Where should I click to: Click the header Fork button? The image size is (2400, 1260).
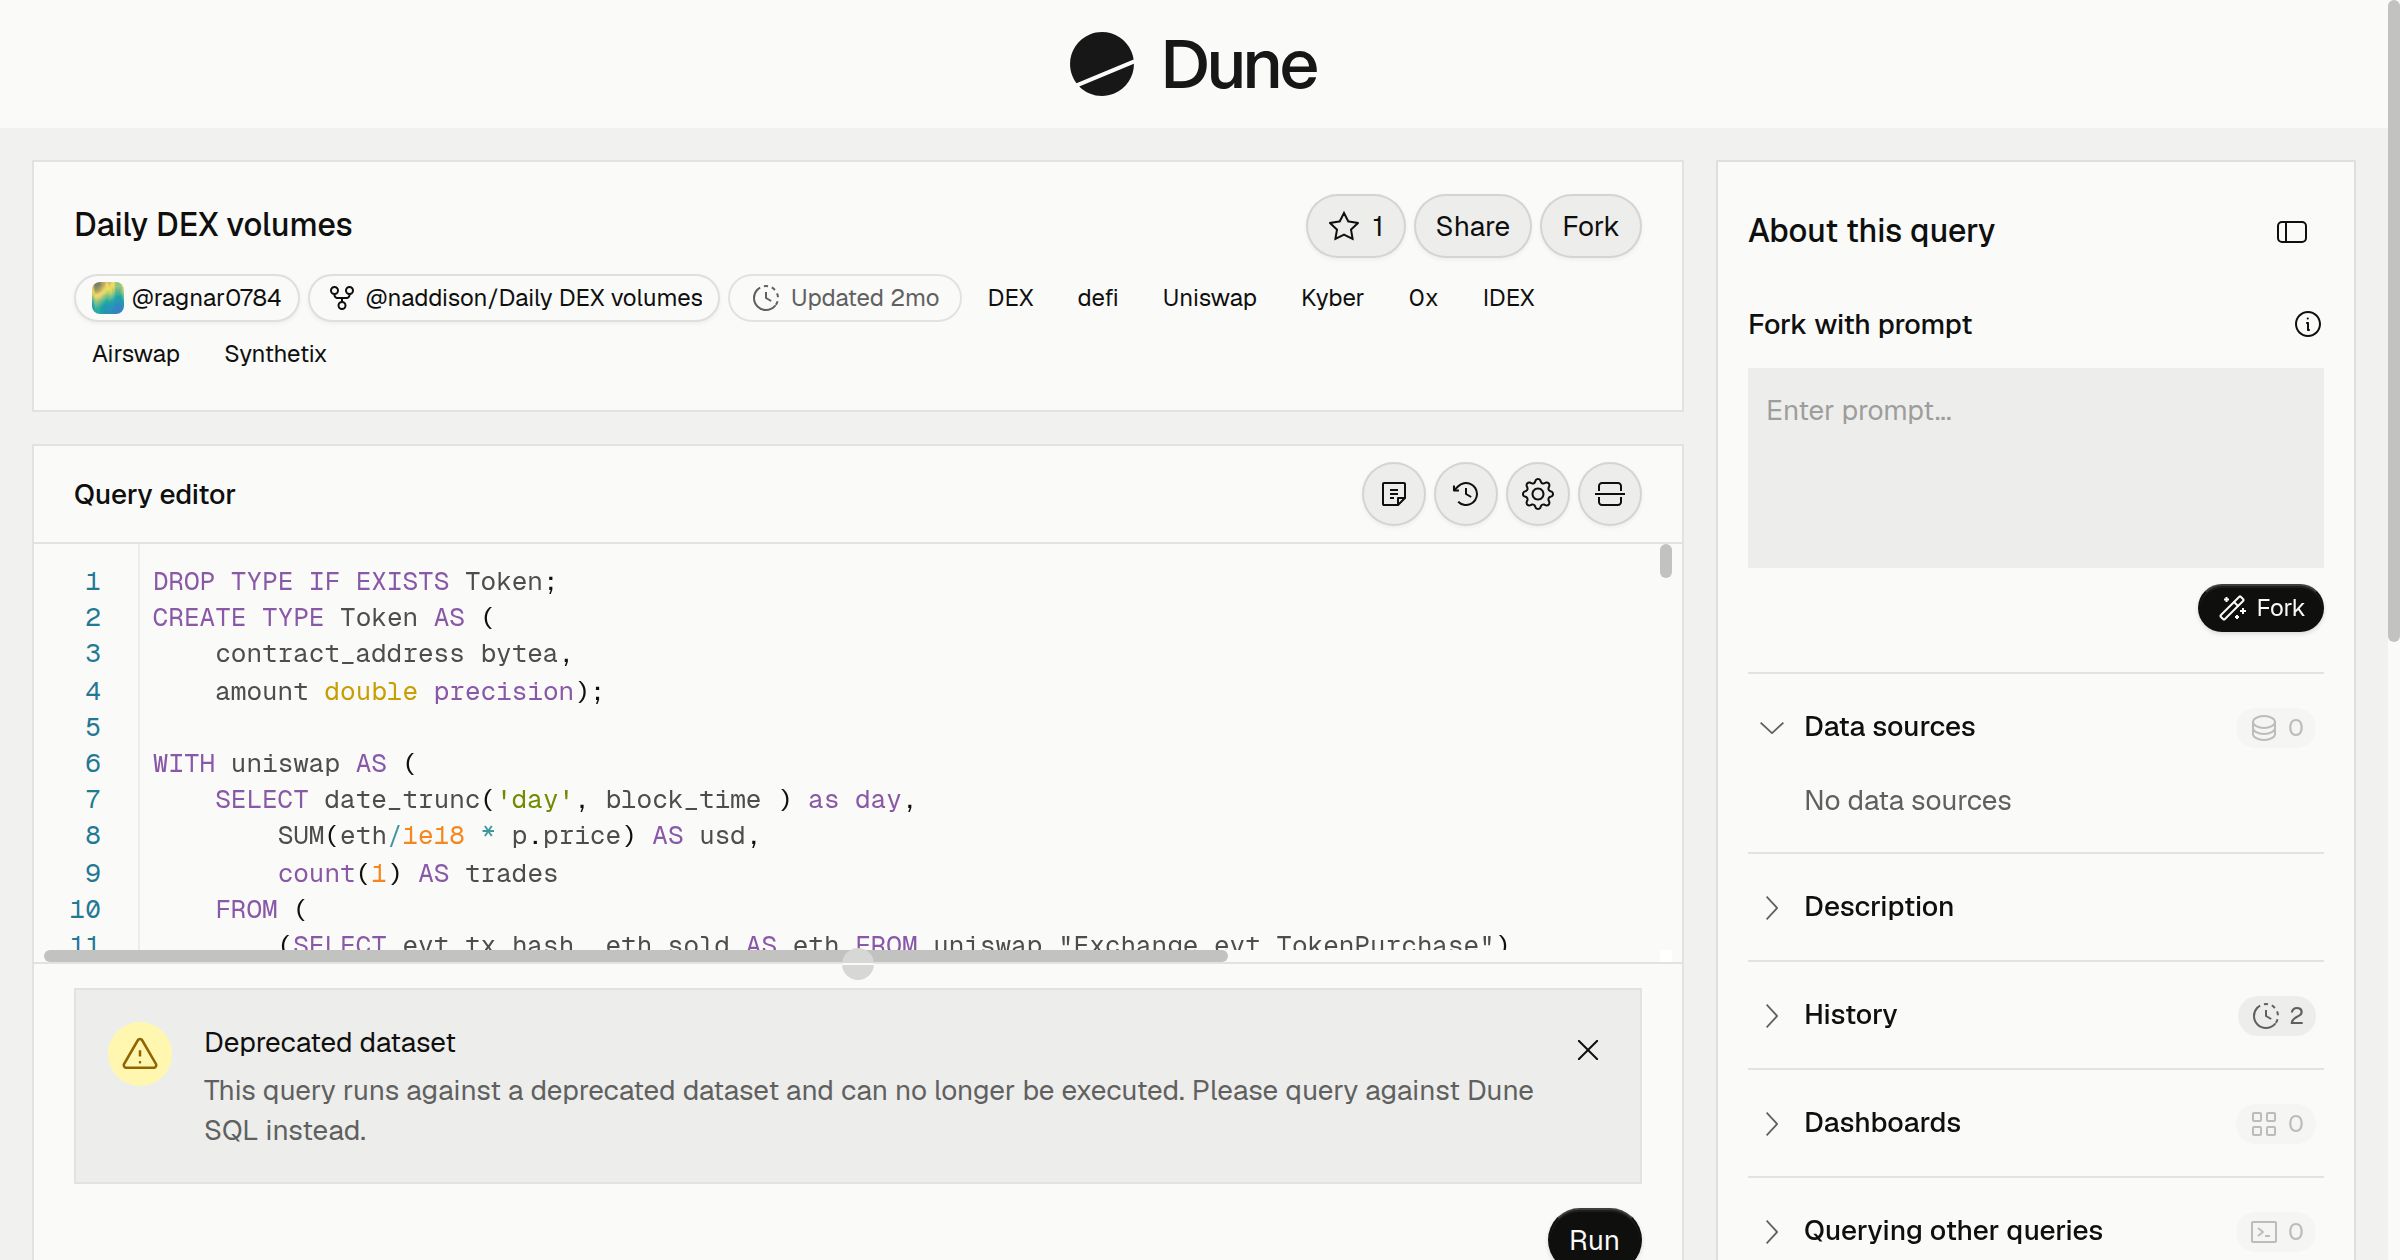pos(1590,226)
